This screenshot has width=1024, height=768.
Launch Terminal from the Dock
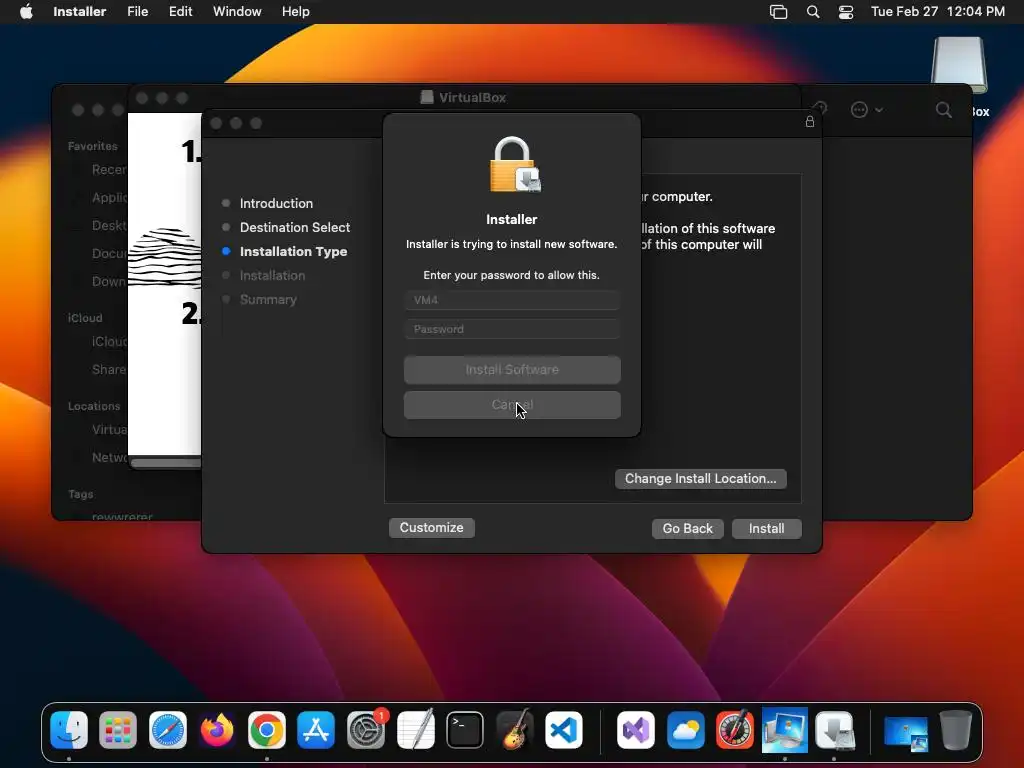pyautogui.click(x=465, y=729)
